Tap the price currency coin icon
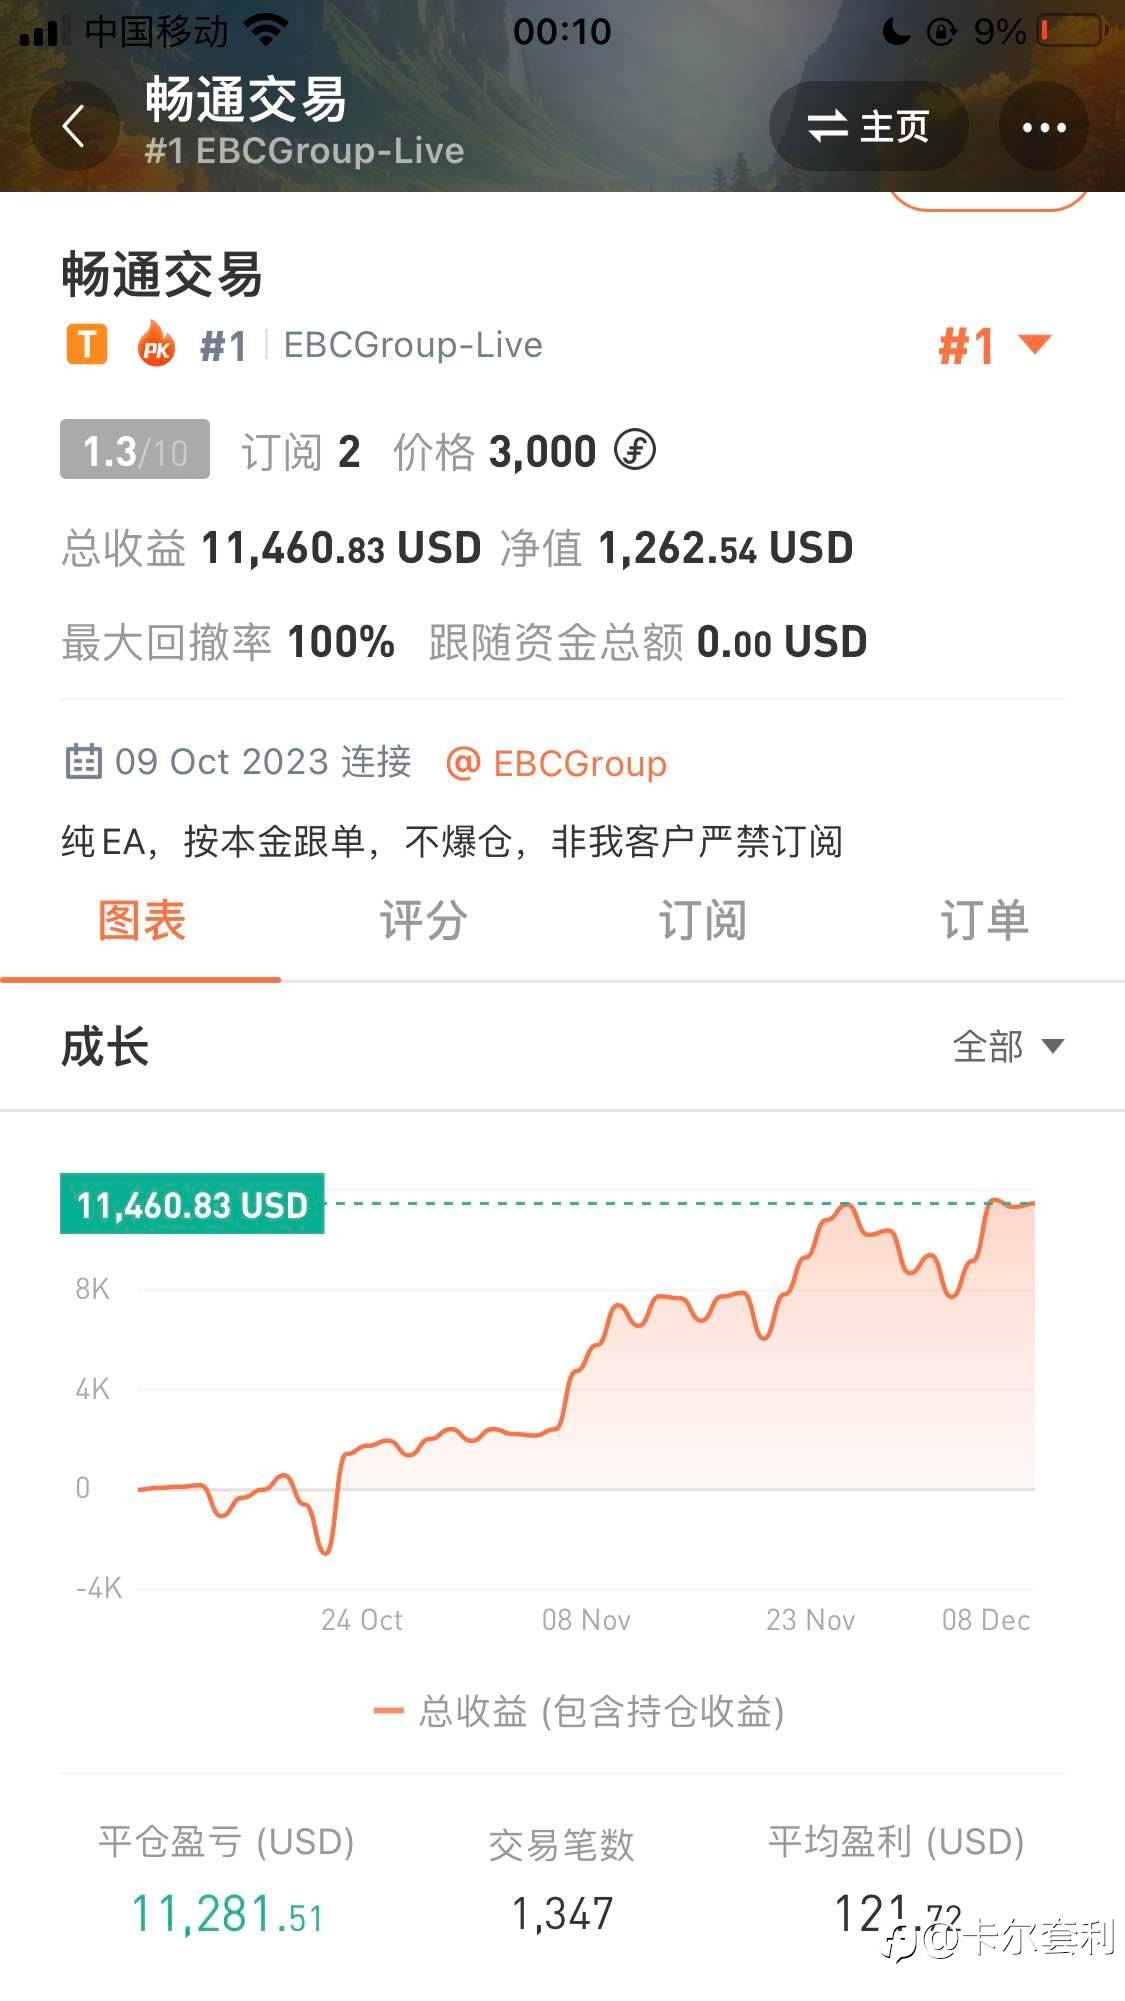 [x=635, y=450]
